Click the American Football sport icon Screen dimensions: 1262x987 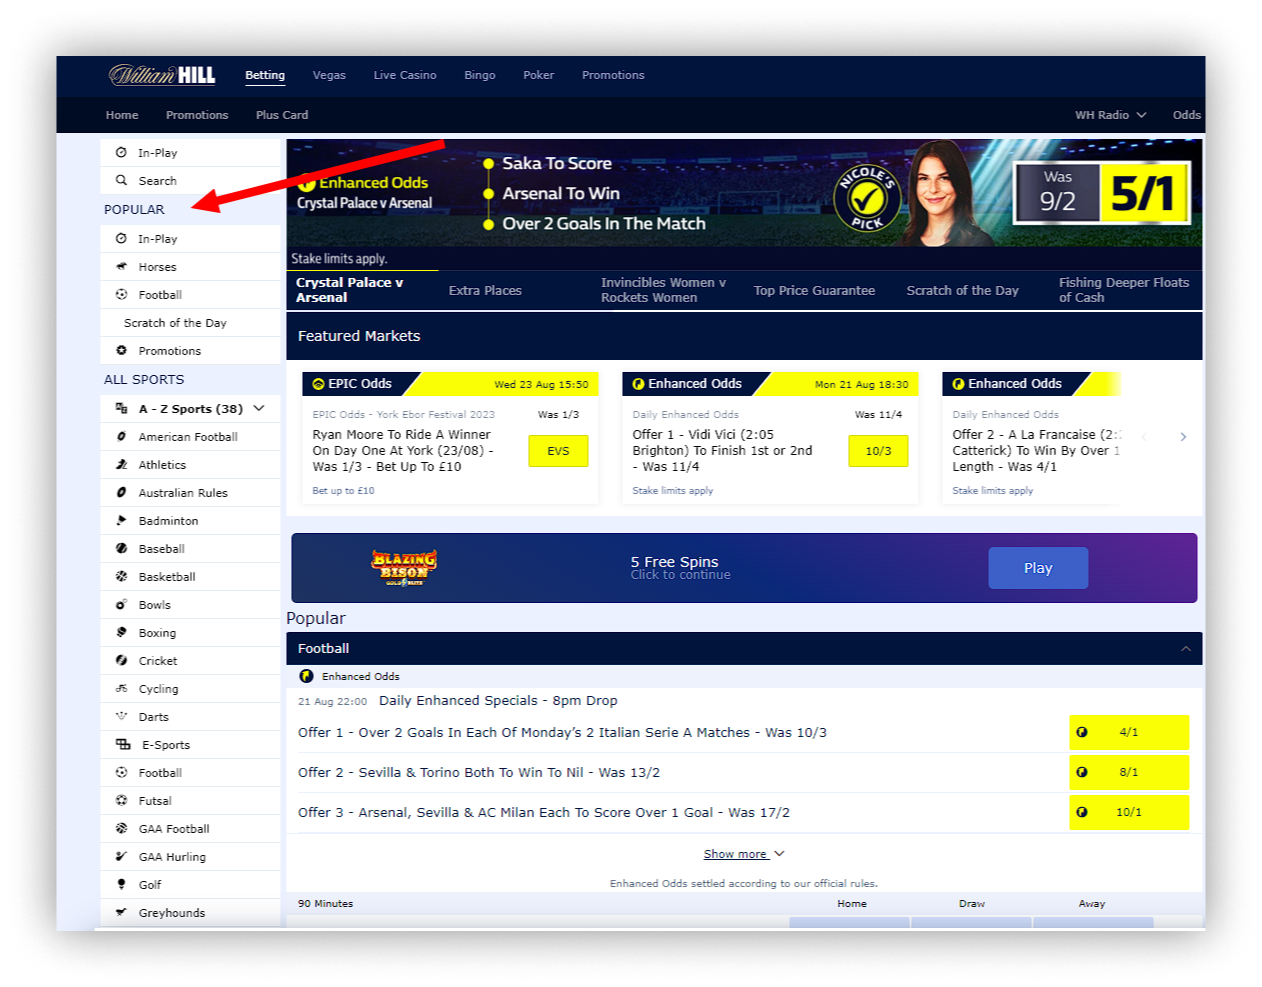tap(121, 437)
